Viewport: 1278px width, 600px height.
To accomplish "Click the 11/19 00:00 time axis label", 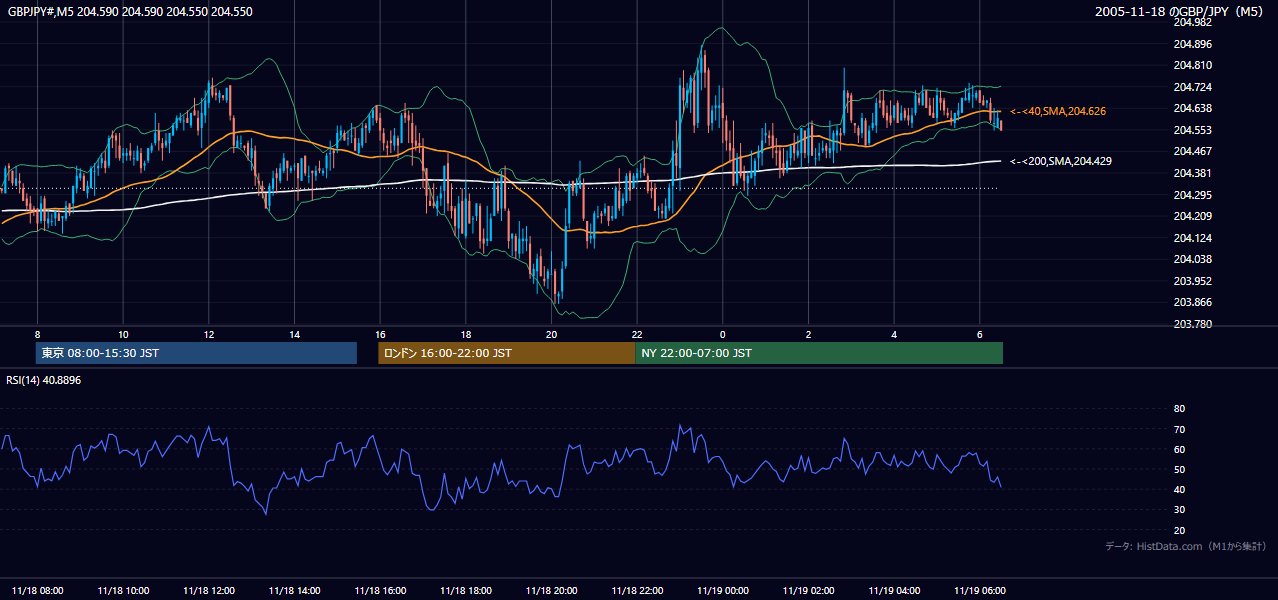I will [723, 590].
